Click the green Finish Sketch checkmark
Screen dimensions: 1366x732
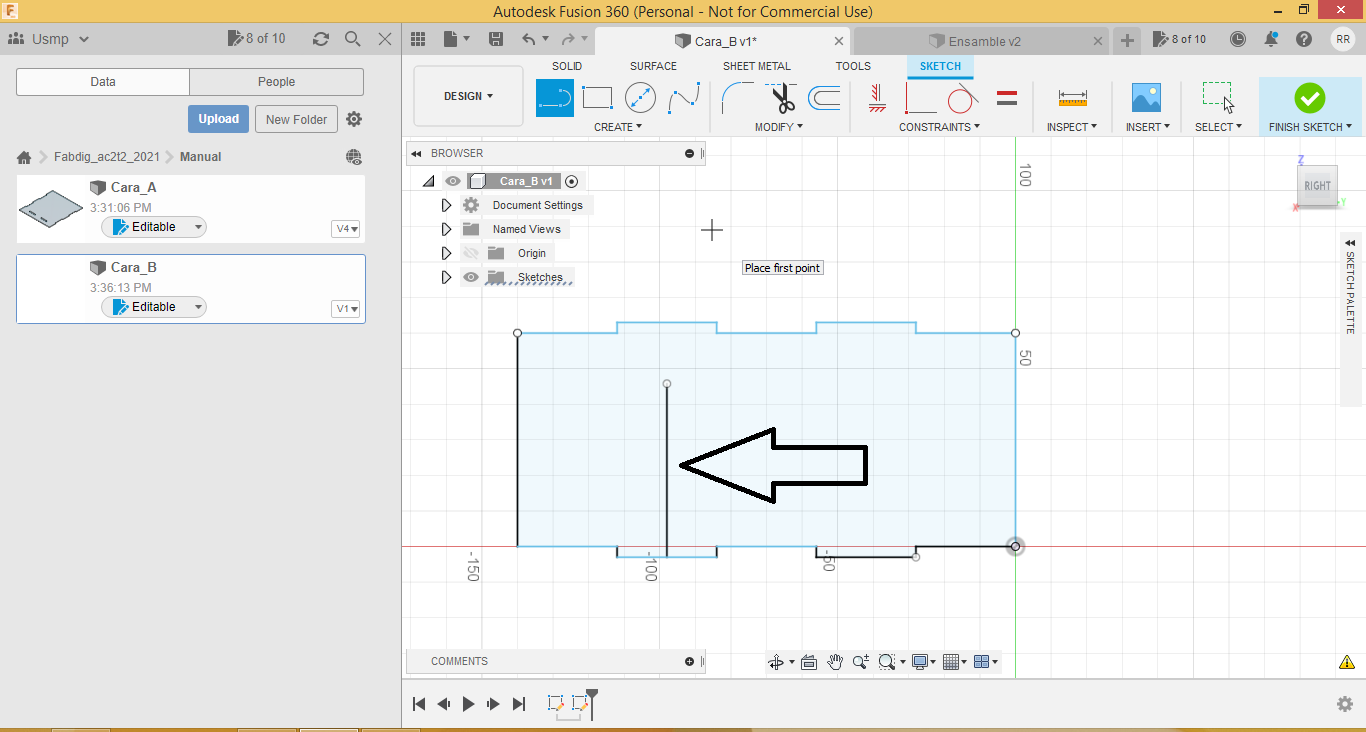(x=1309, y=98)
